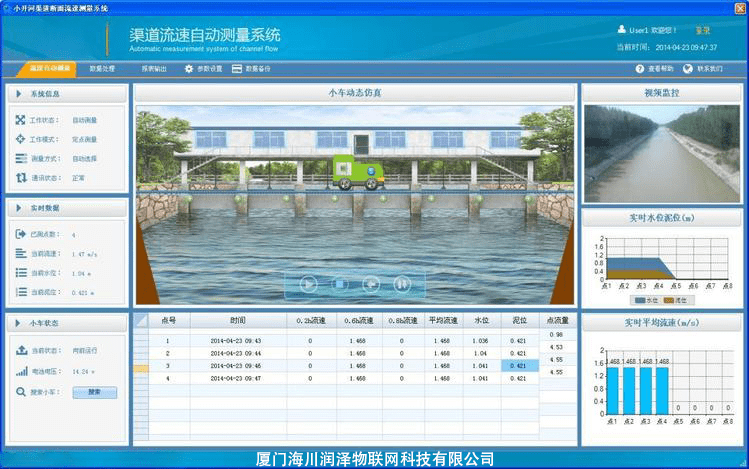749x469 pixels.
Task: Switch to the 数据处理 tab
Action: 102,69
